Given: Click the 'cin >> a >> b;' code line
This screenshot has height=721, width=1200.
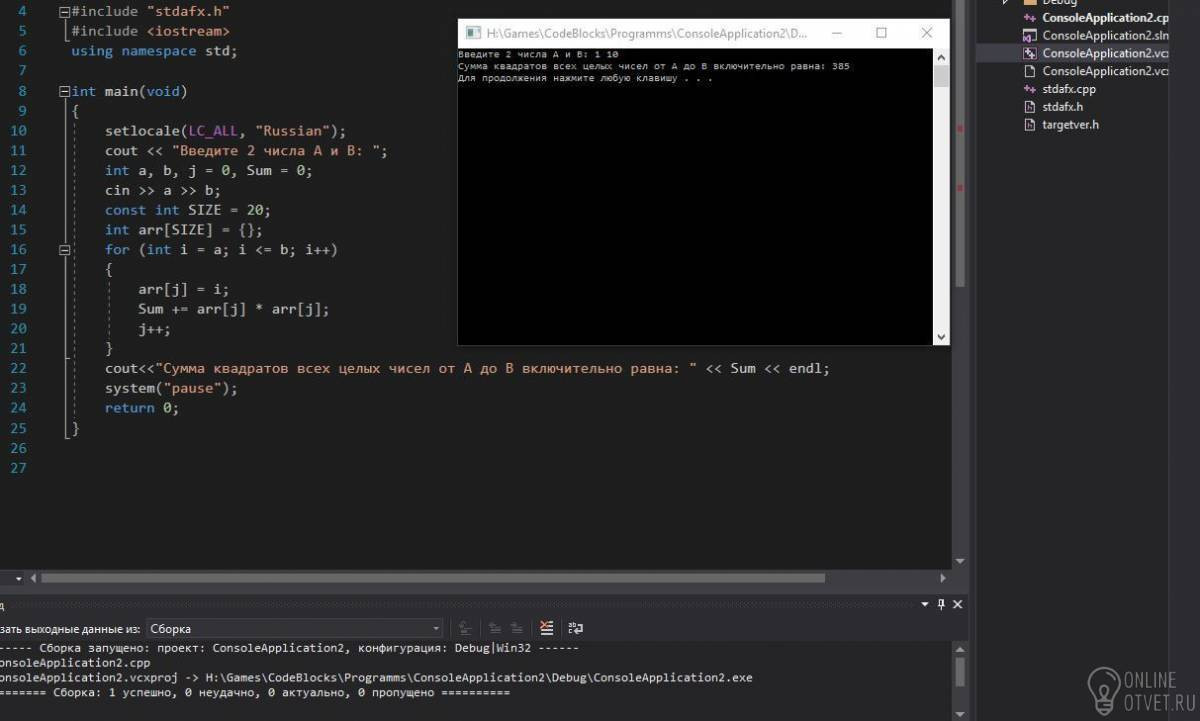Looking at the screenshot, I should pos(163,190).
